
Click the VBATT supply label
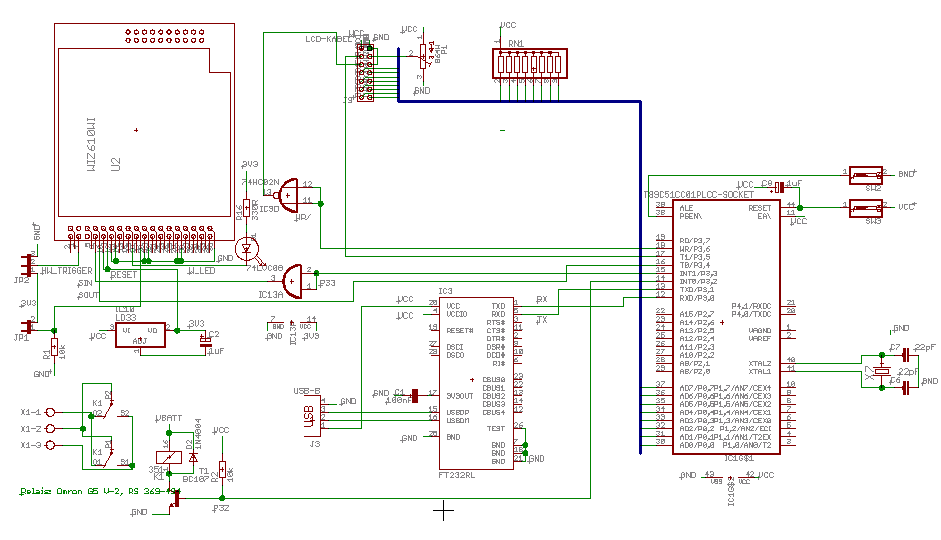click(x=169, y=418)
